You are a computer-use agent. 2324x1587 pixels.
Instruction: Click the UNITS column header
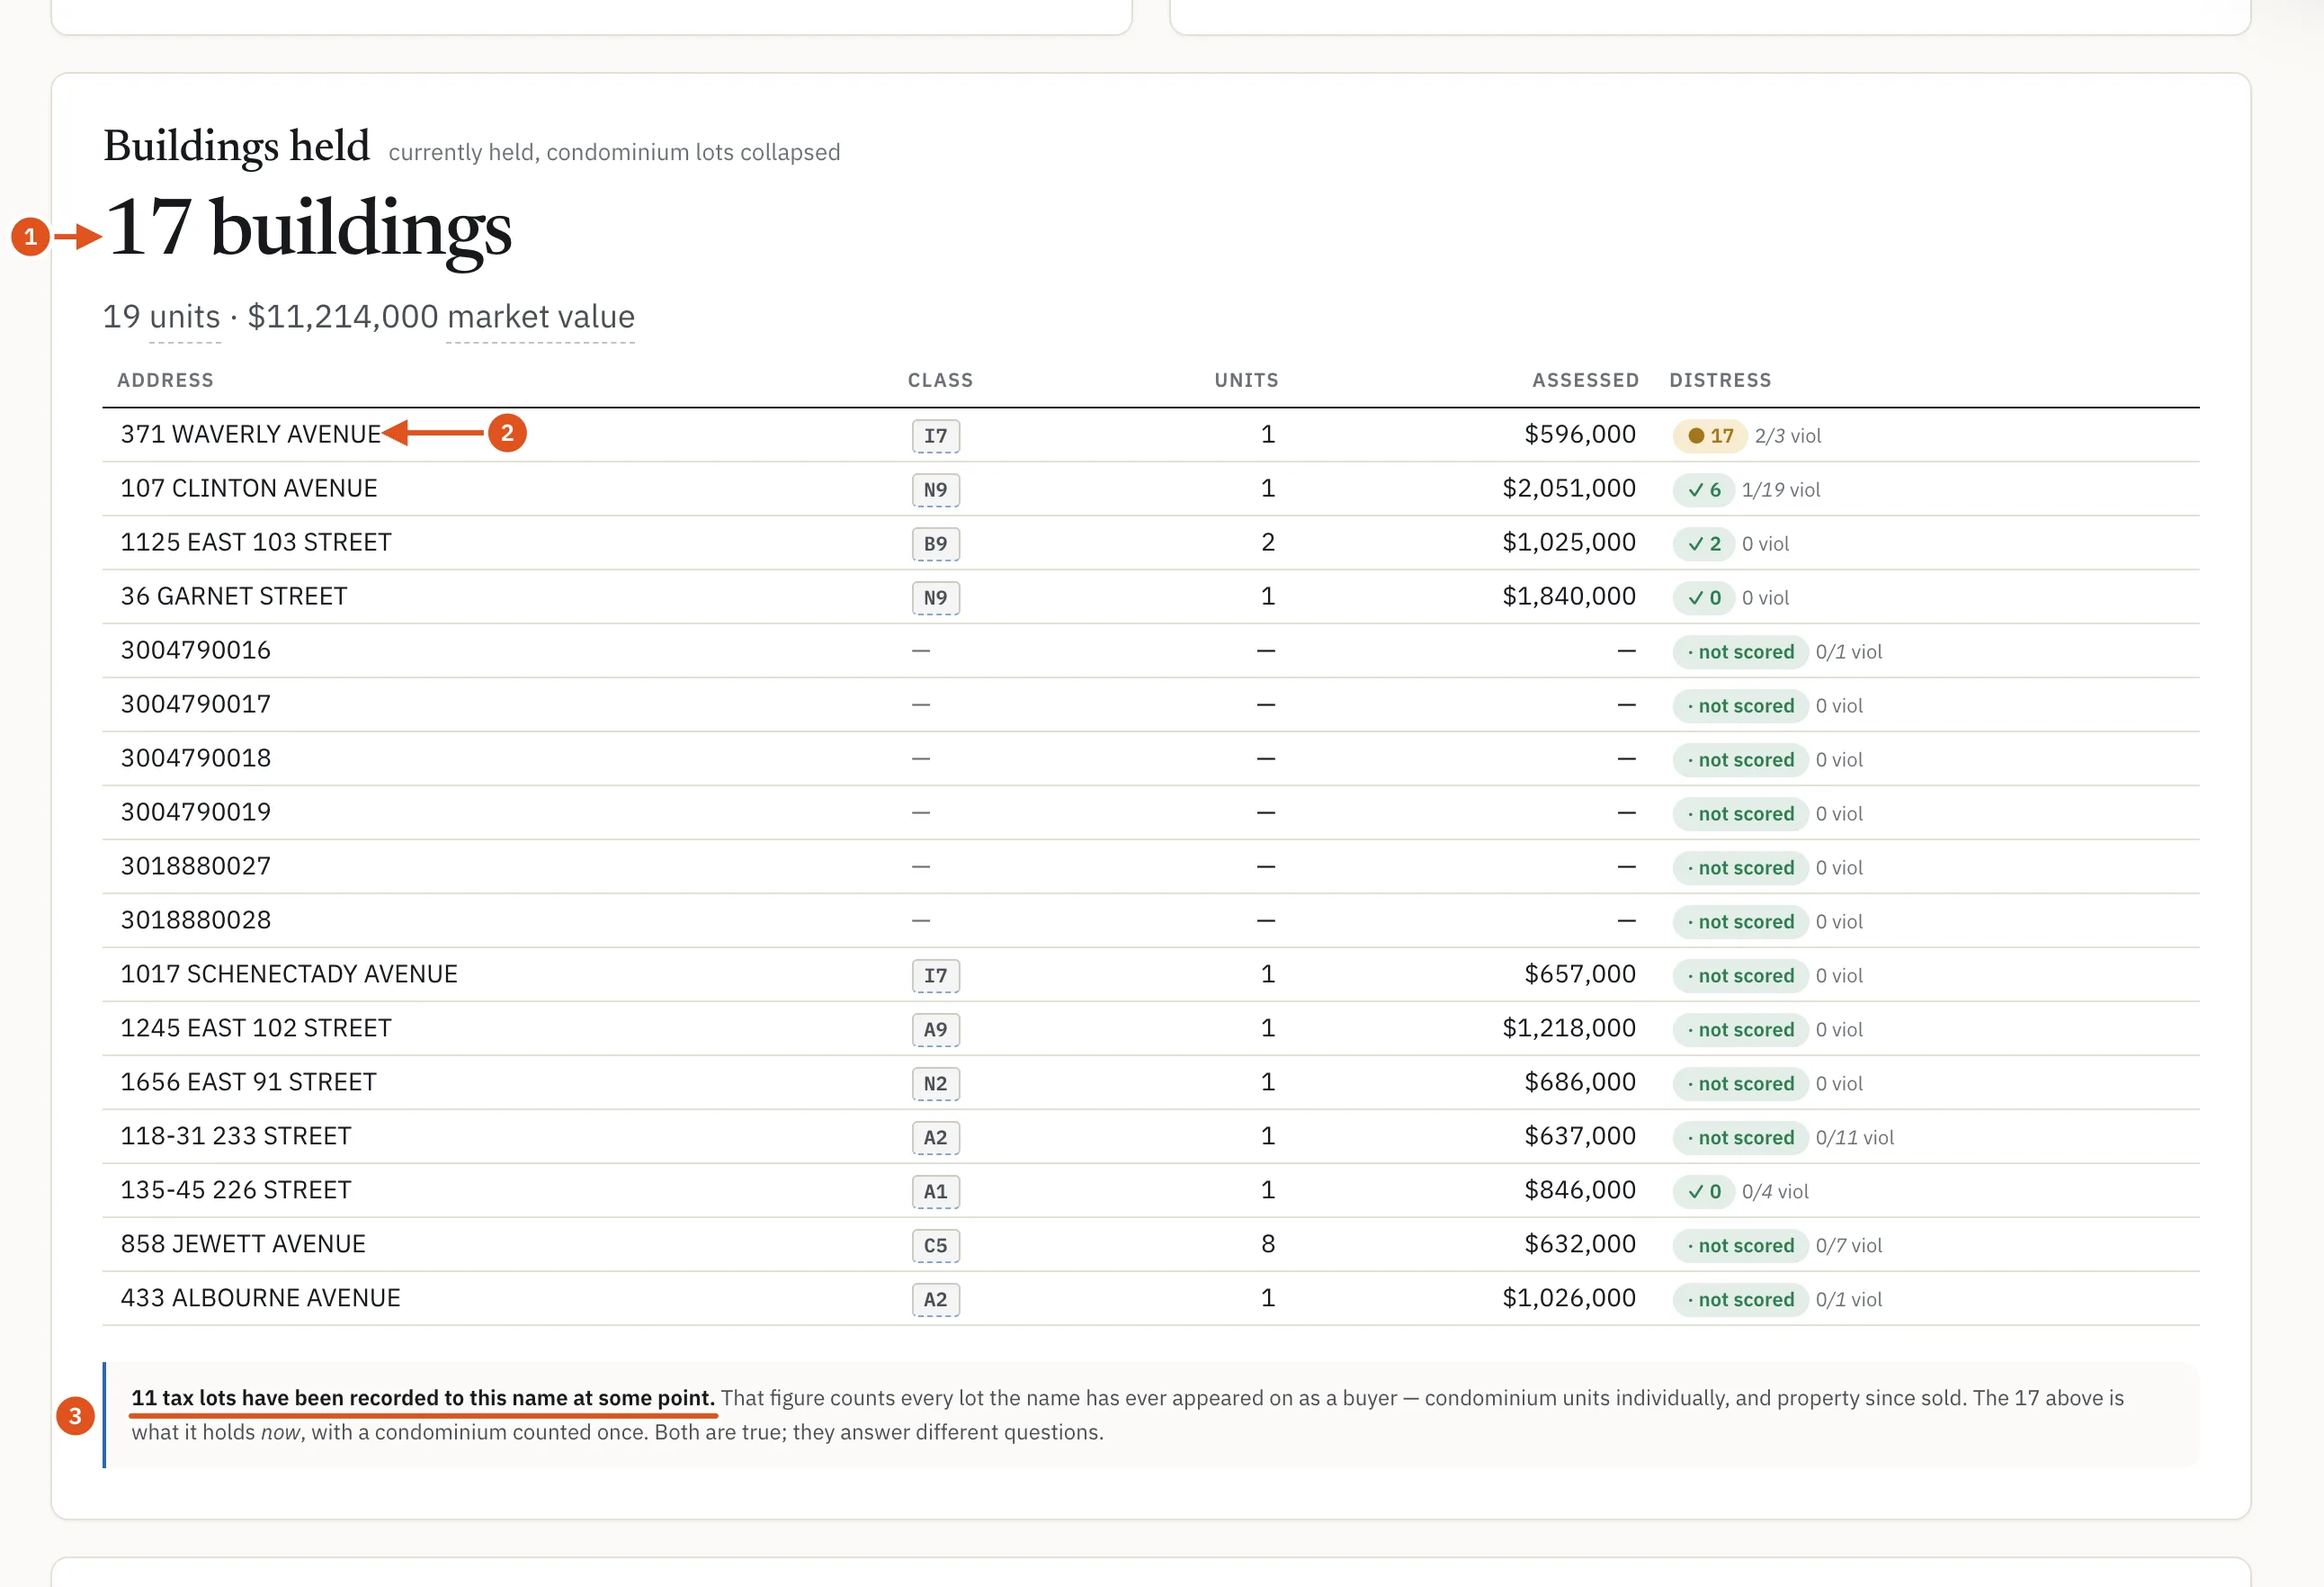click(1246, 380)
